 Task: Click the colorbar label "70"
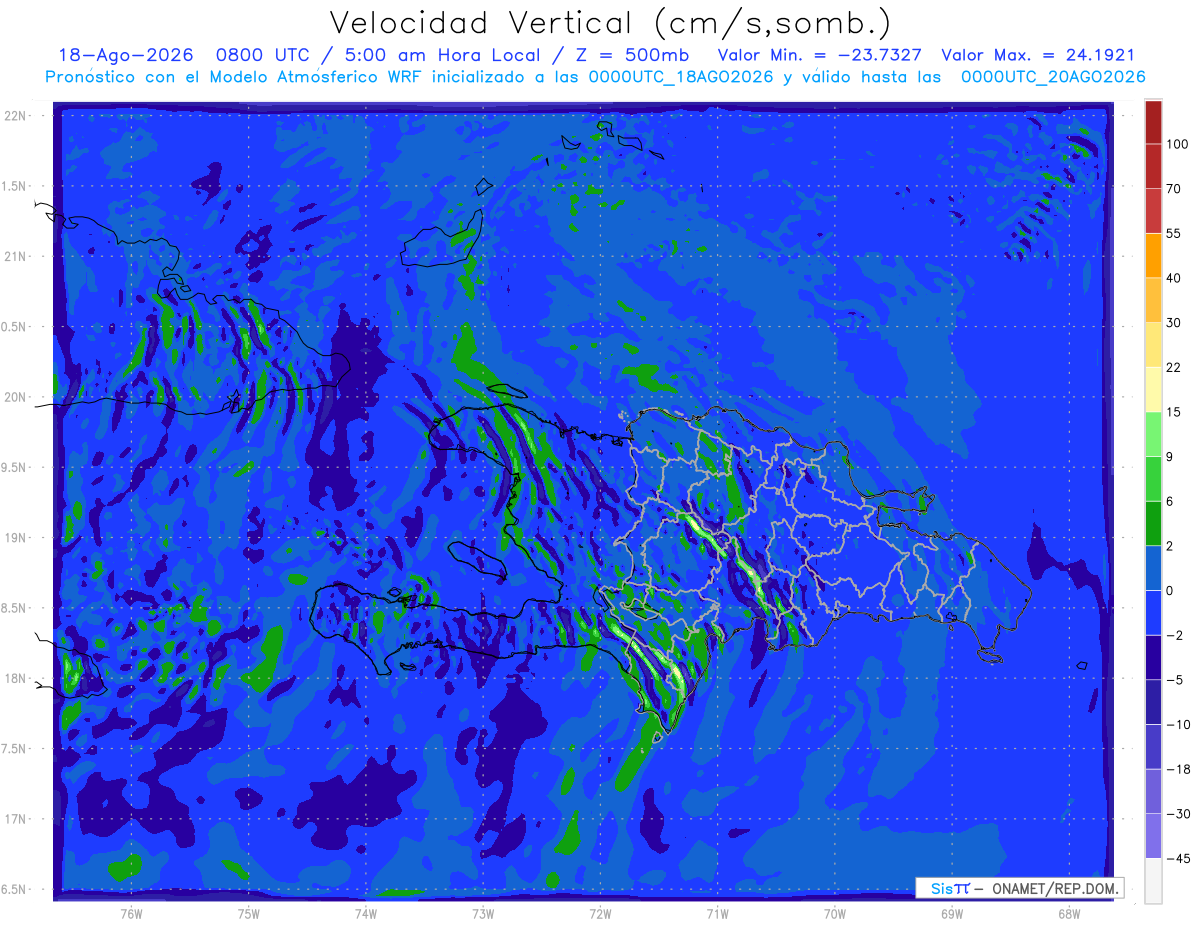tap(1175, 189)
